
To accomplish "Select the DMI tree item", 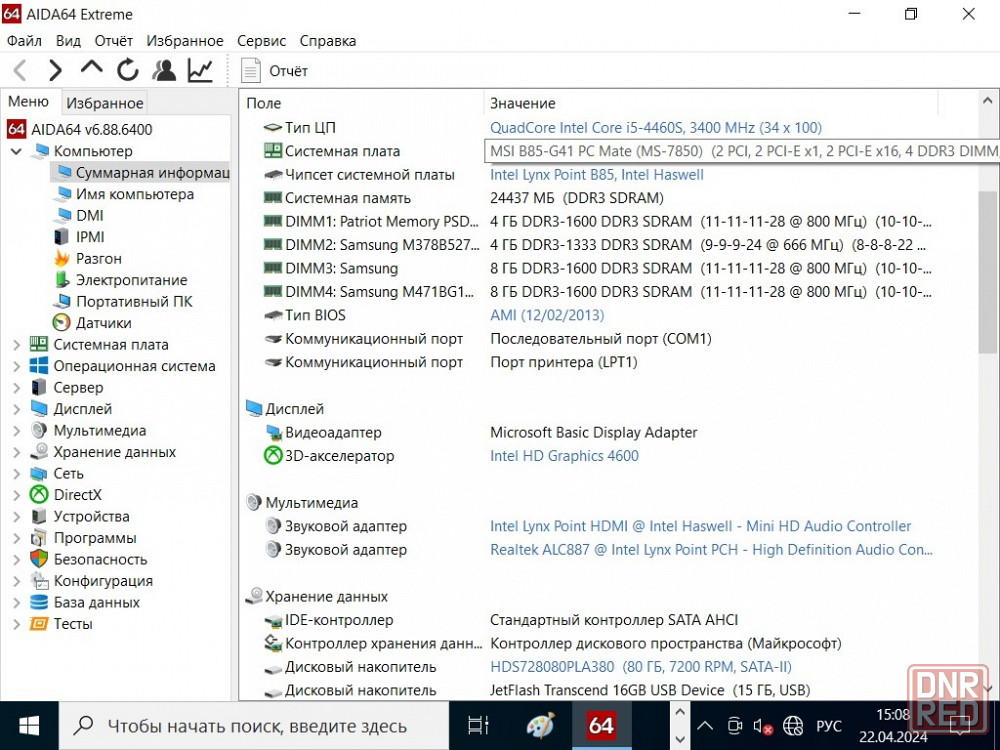I will (x=89, y=216).
